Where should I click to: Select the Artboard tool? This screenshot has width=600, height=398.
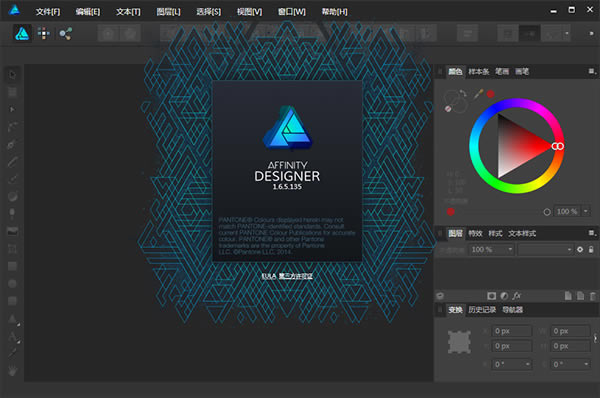pos(12,92)
